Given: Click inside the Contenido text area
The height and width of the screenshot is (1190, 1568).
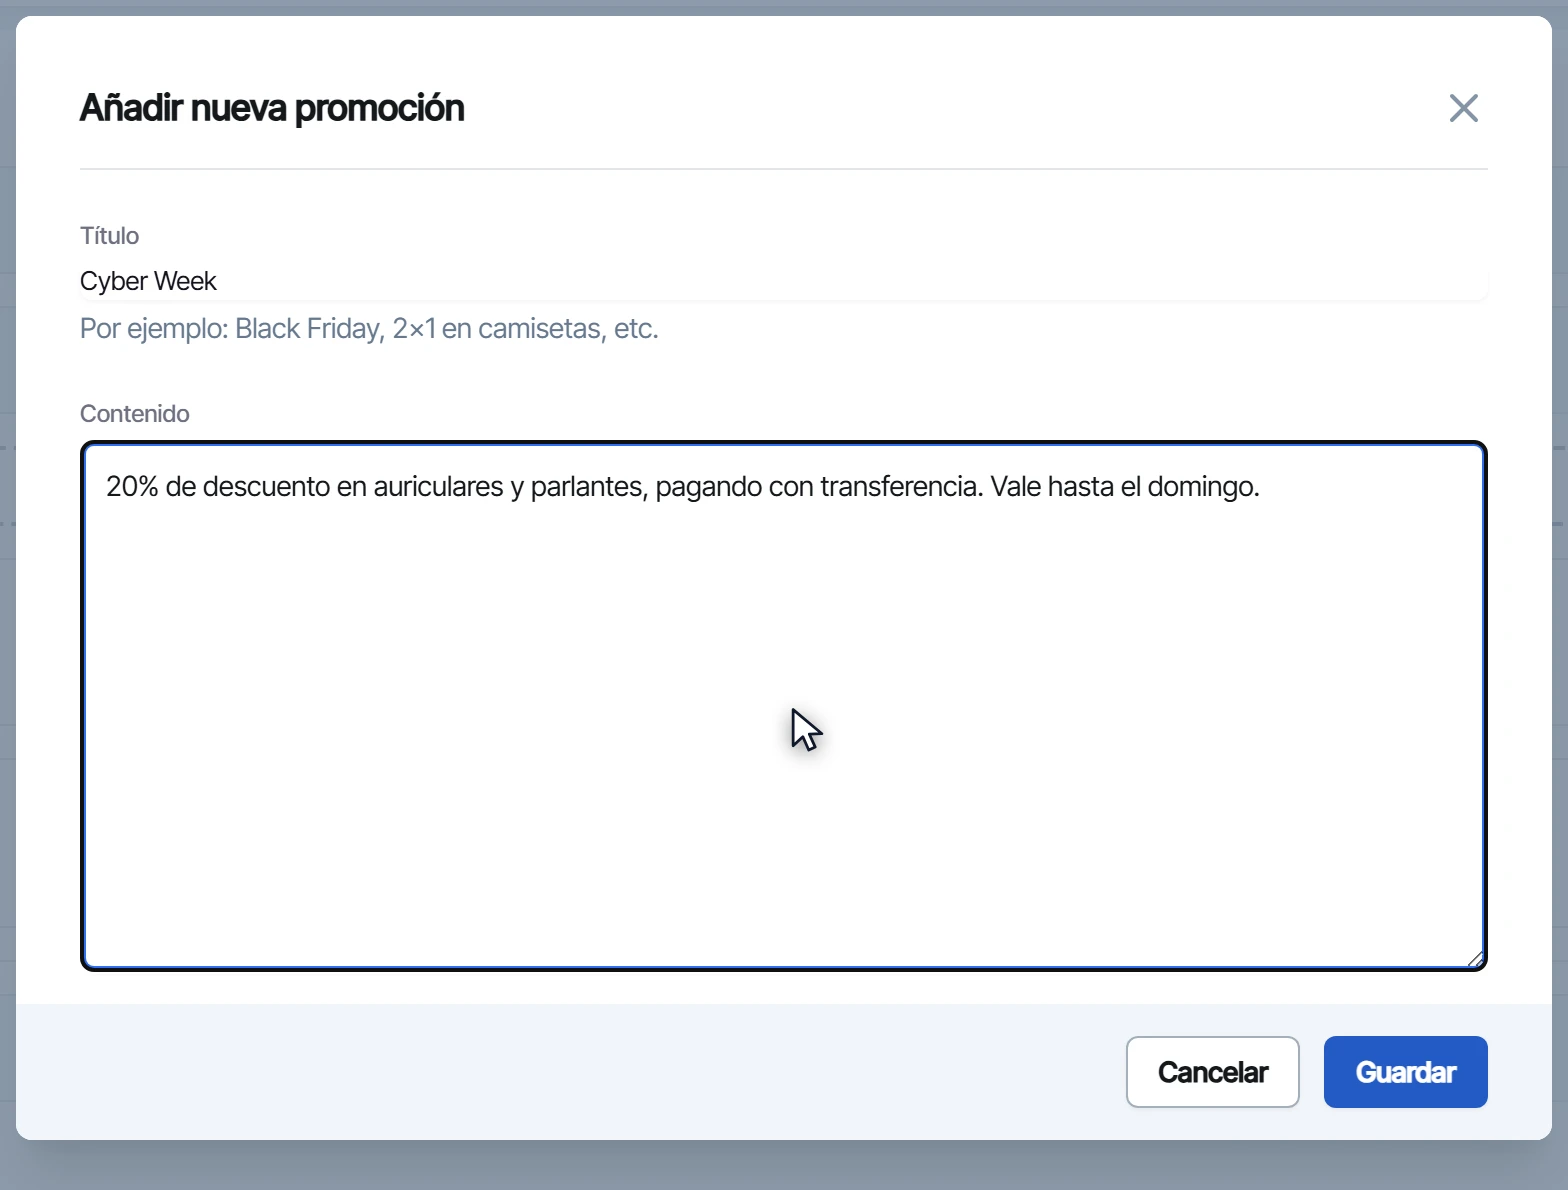Looking at the screenshot, I should (x=784, y=706).
